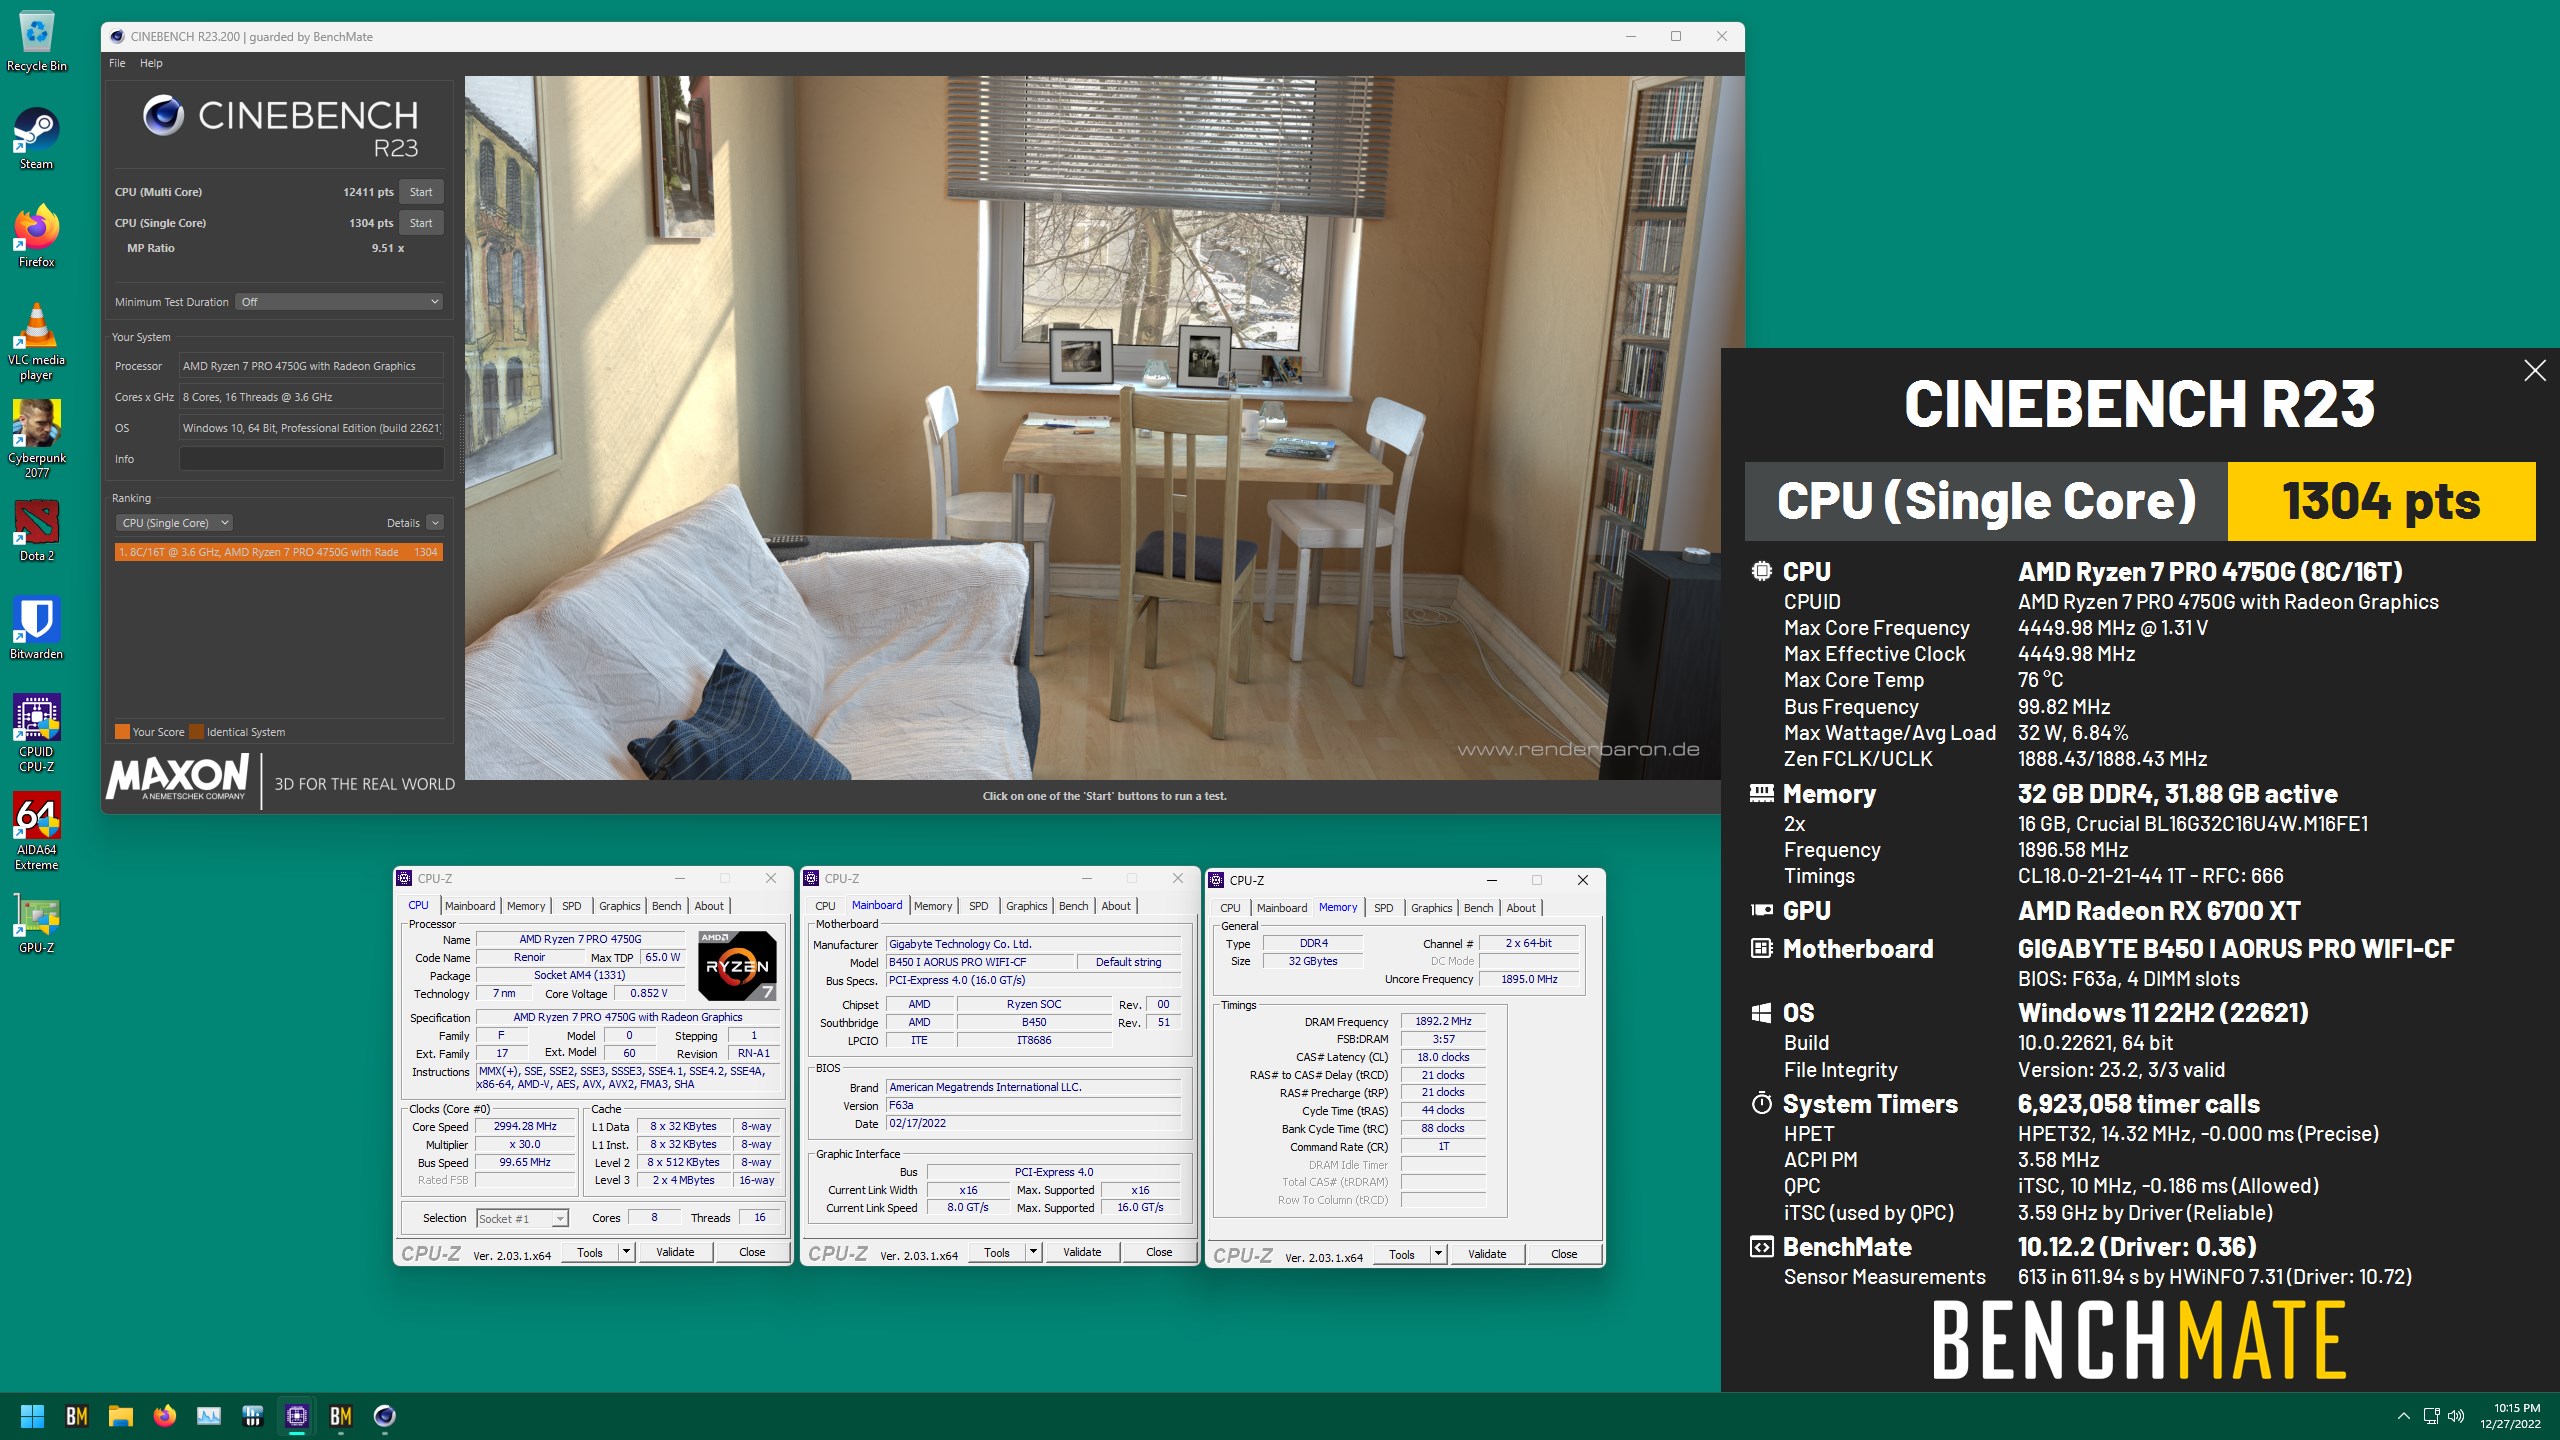Launch Dota 2 desktop shortcut

(x=37, y=530)
